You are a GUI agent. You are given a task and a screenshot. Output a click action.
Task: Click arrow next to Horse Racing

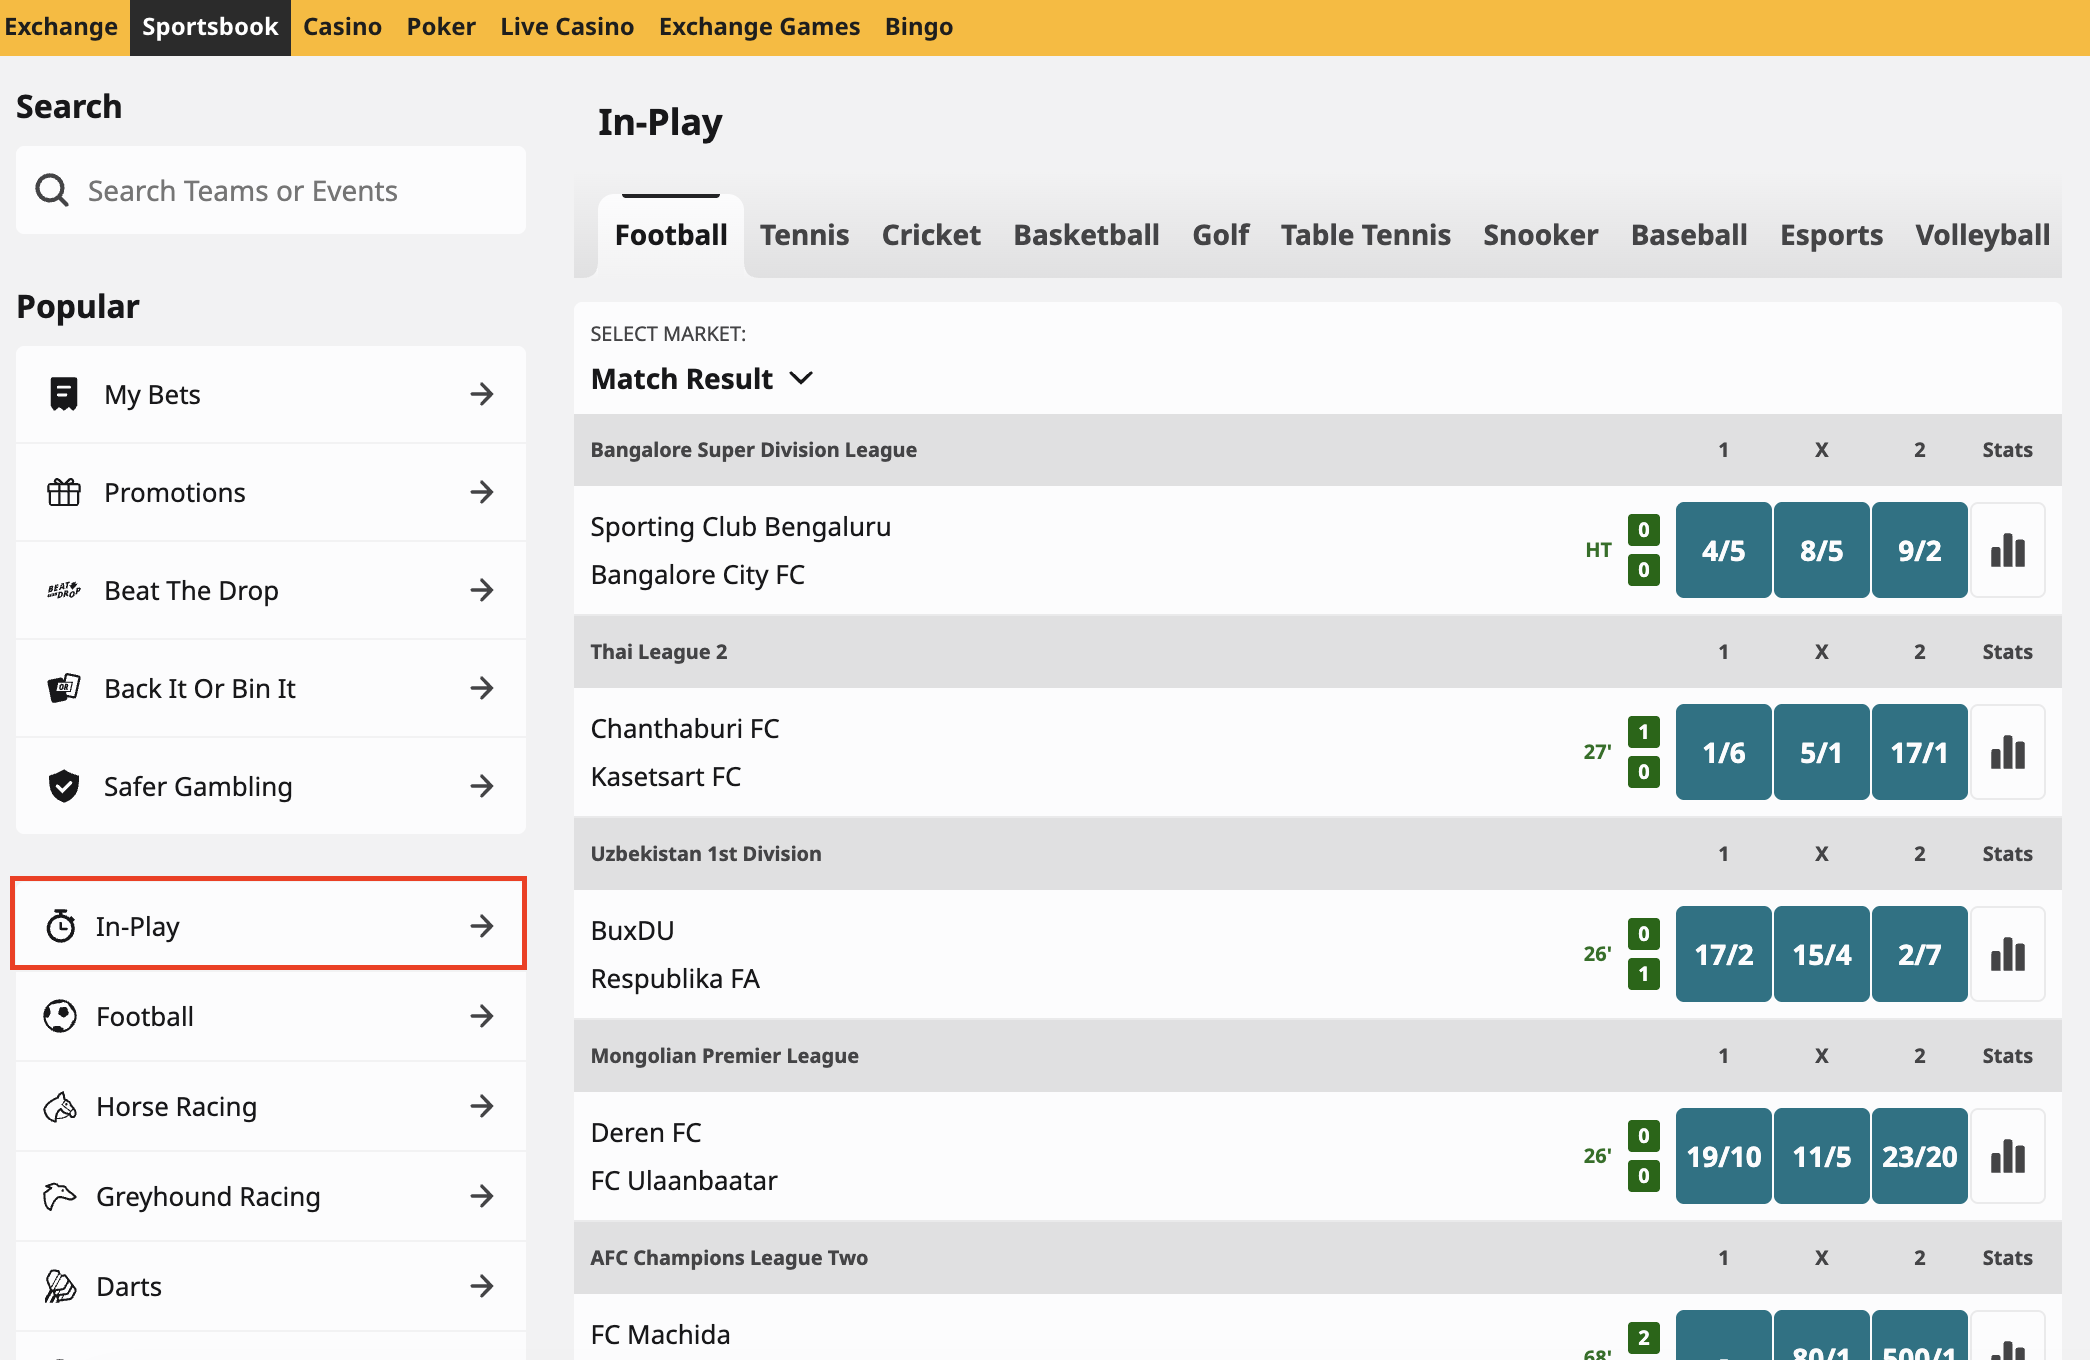point(482,1106)
